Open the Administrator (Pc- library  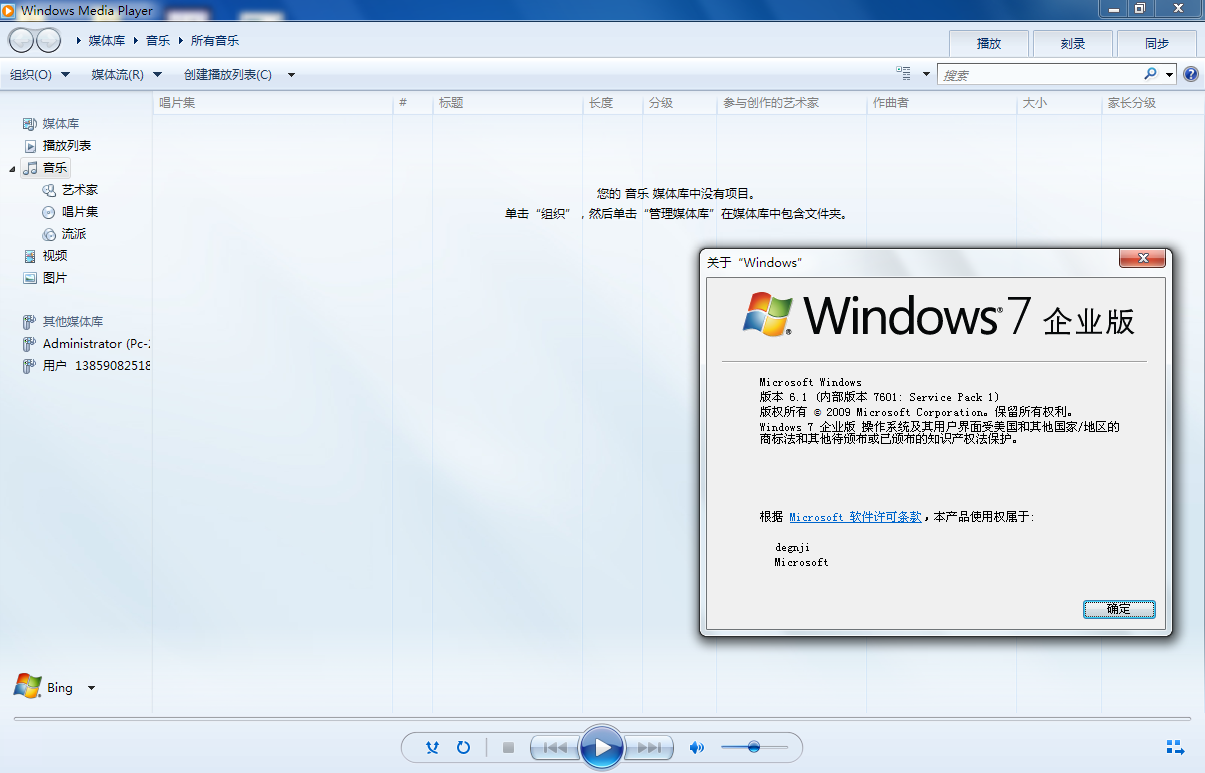(86, 344)
